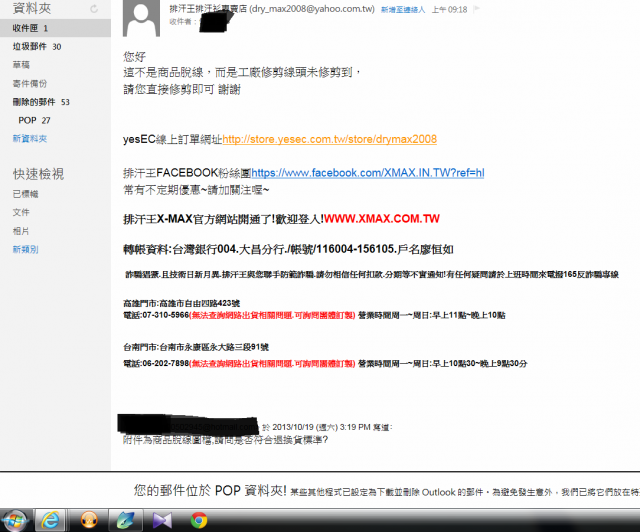Add a category via 新類別 link
640x532 pixels.
click(x=25, y=249)
